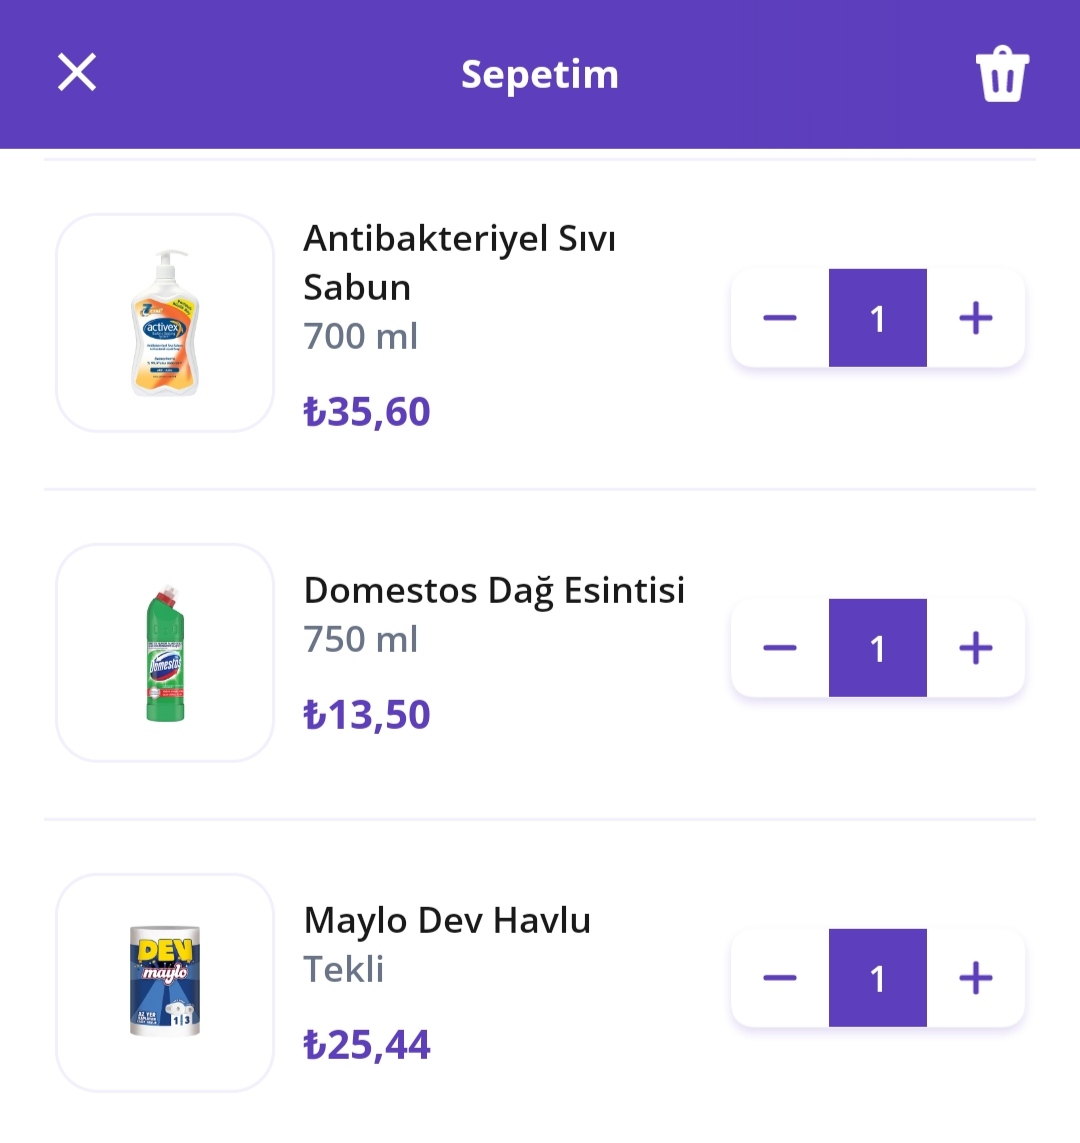Open the Activex soap product image
The width and height of the screenshot is (1080, 1143).
point(165,323)
